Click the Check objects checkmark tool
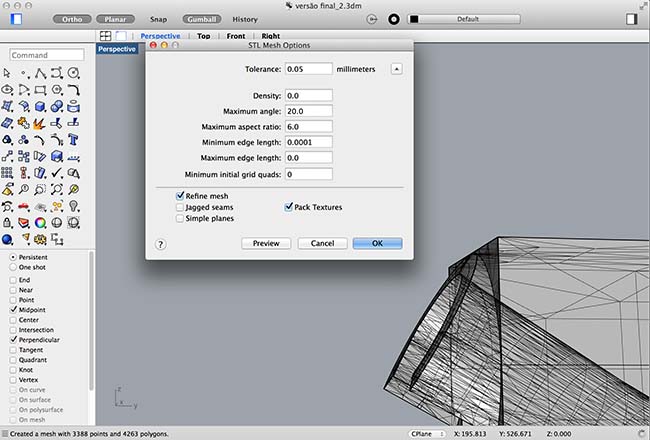 [x=57, y=173]
